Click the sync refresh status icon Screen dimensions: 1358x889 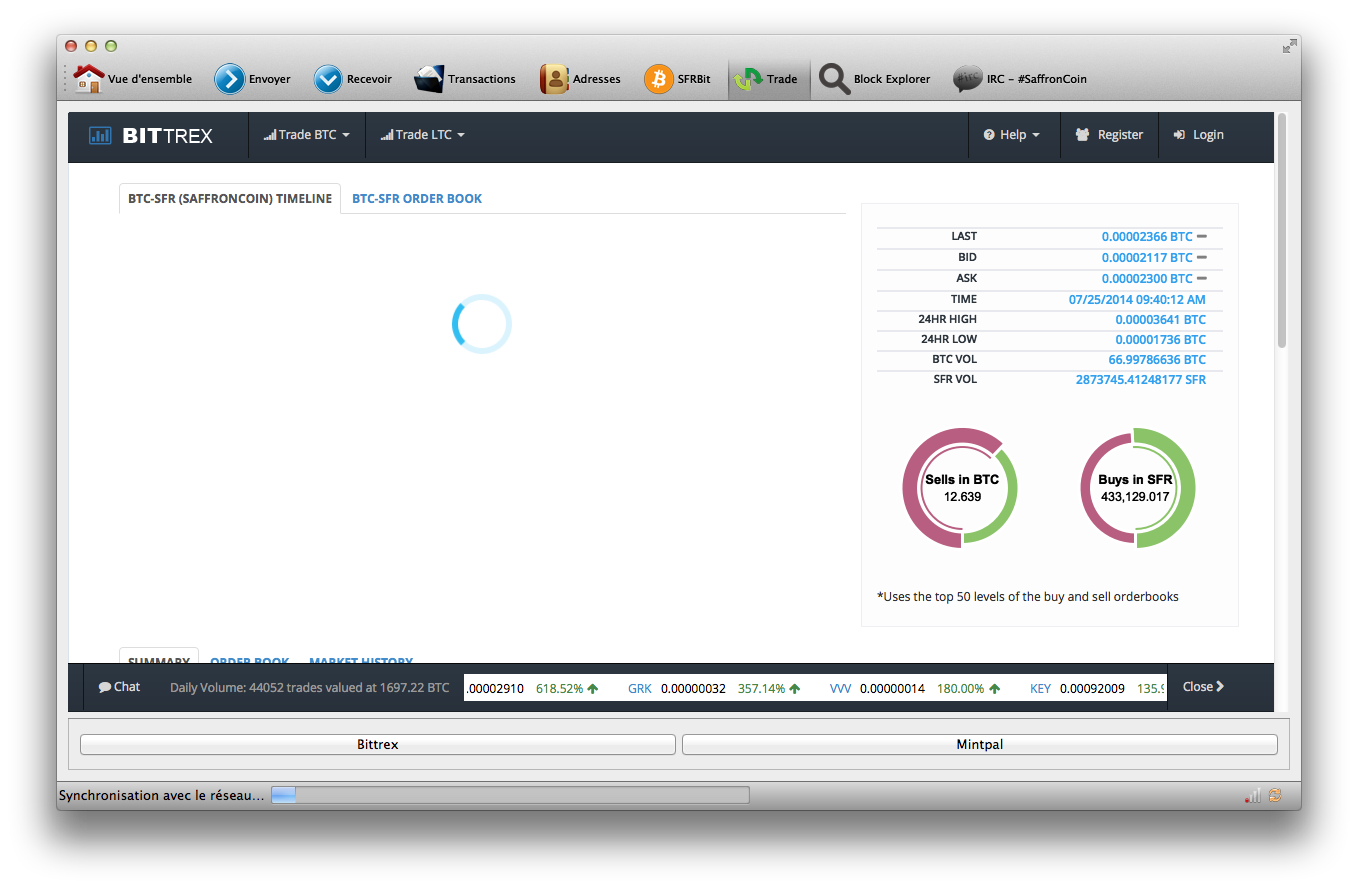1275,796
